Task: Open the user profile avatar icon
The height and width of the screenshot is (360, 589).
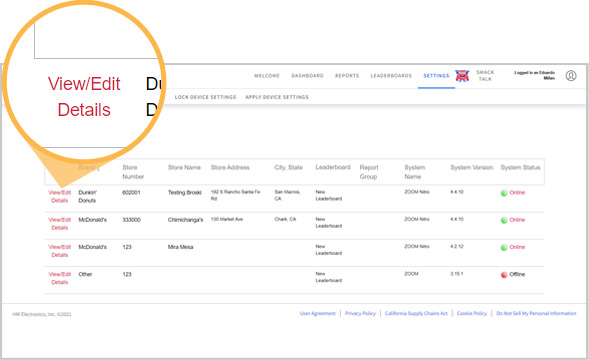Action: coord(571,76)
